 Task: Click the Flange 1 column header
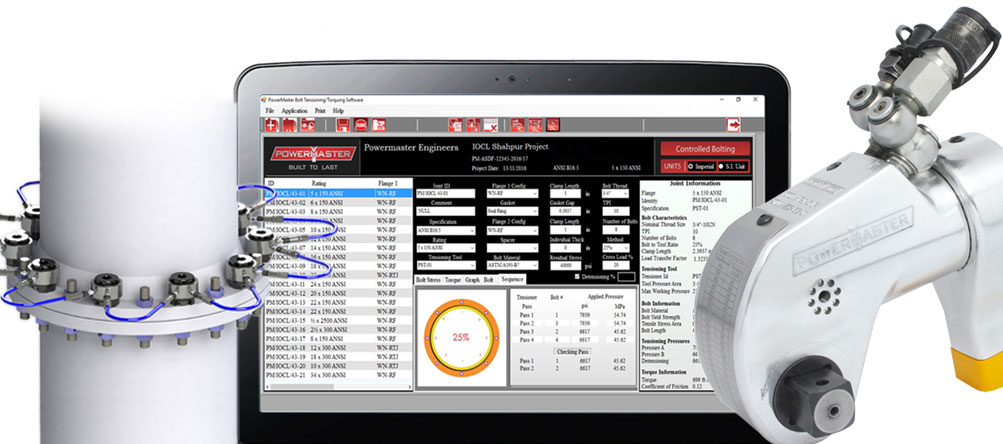click(x=387, y=184)
